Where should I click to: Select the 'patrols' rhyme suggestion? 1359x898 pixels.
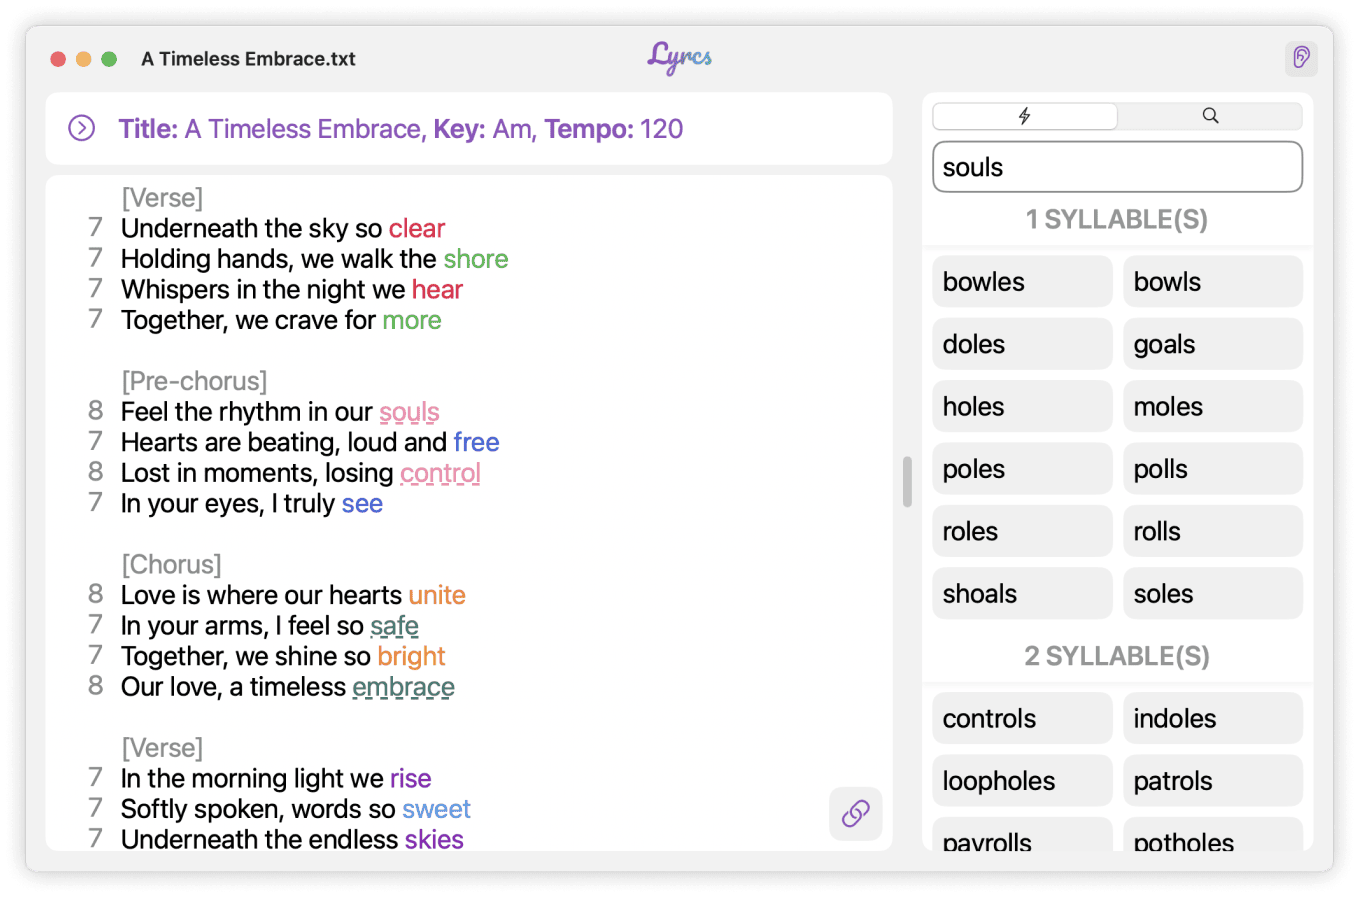pyautogui.click(x=1212, y=781)
